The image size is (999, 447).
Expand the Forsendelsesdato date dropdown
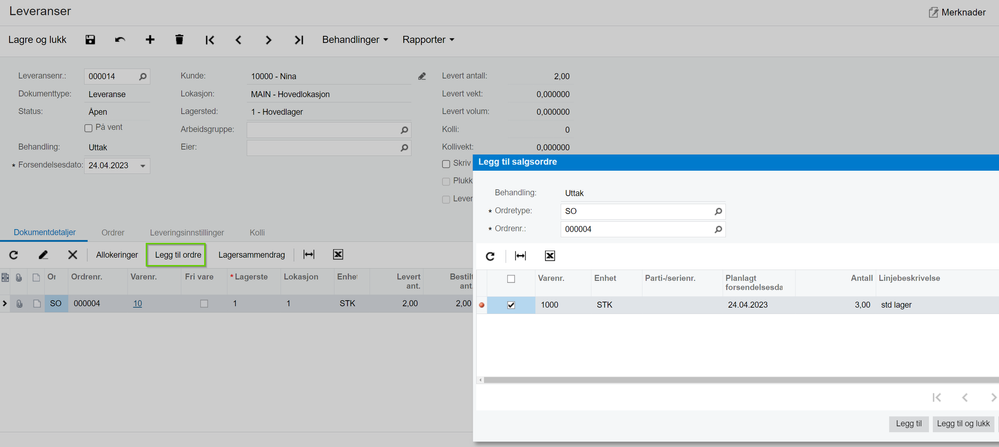(143, 166)
